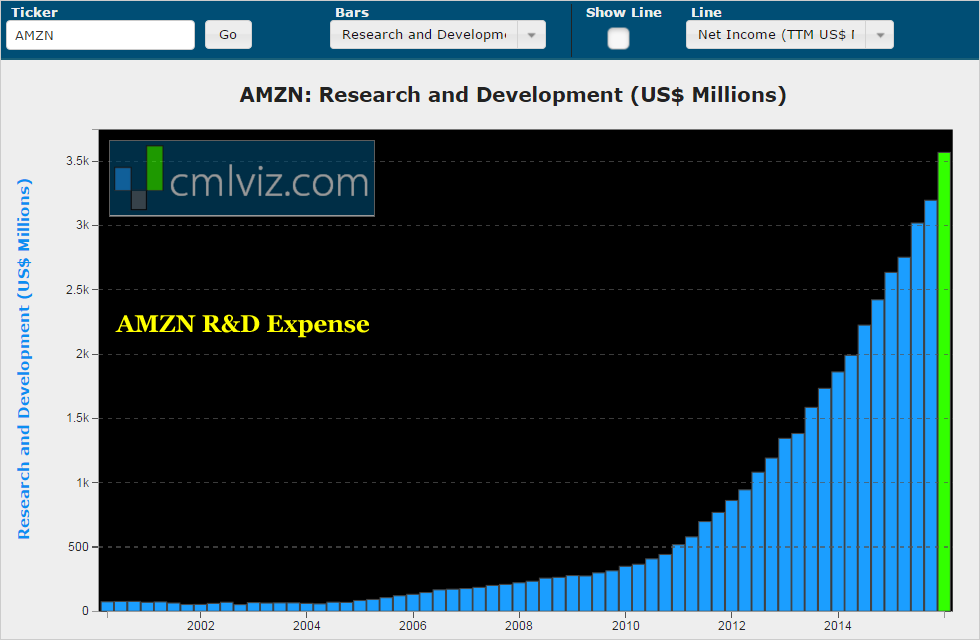The height and width of the screenshot is (640, 980).
Task: Click the "2014" x-axis year label
Action: 838,626
